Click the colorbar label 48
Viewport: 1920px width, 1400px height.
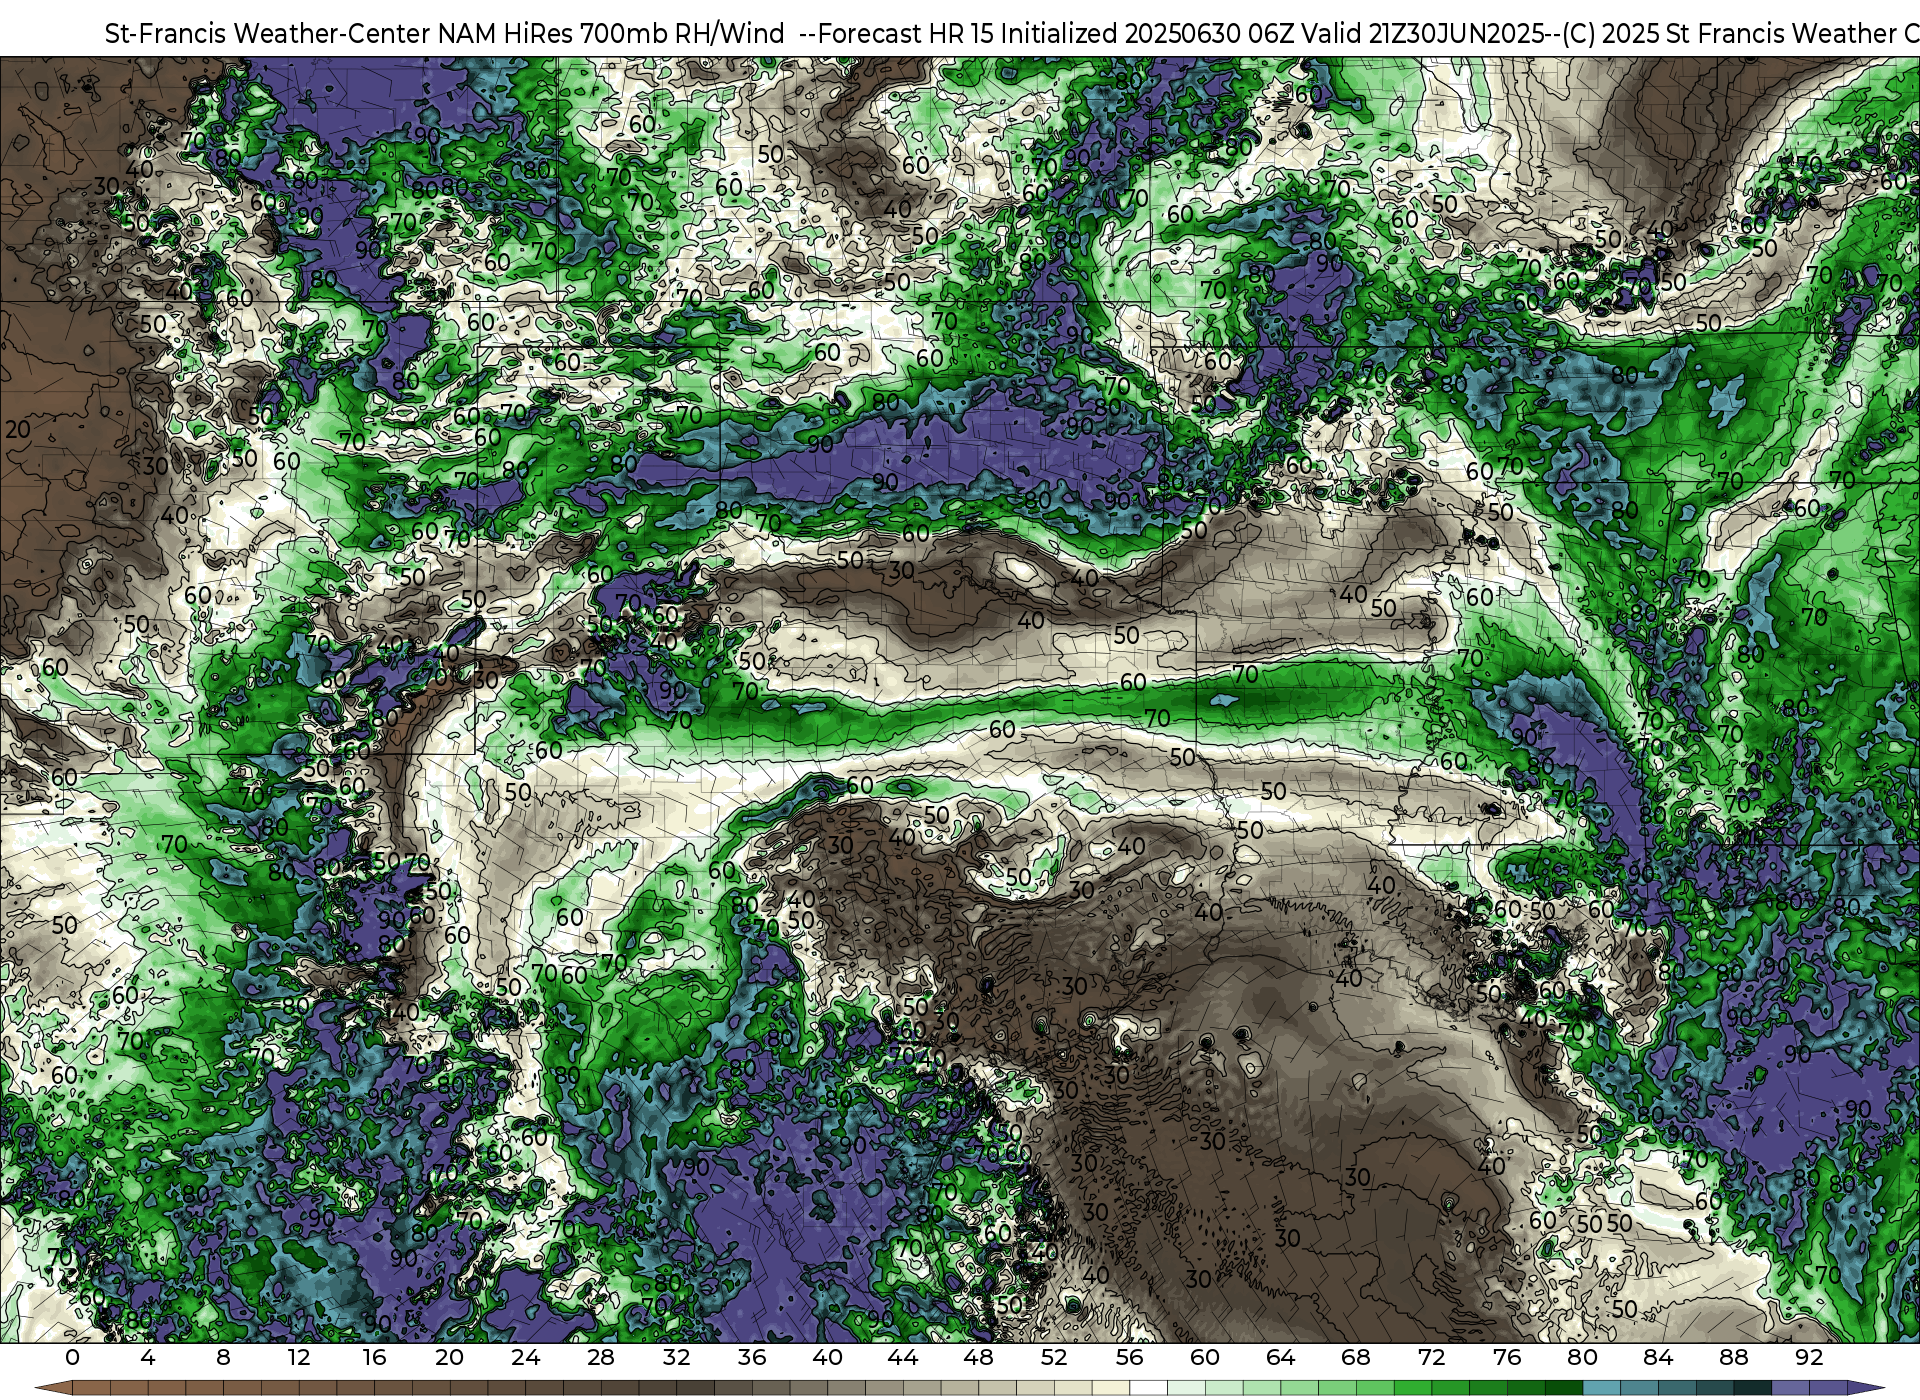979,1357
